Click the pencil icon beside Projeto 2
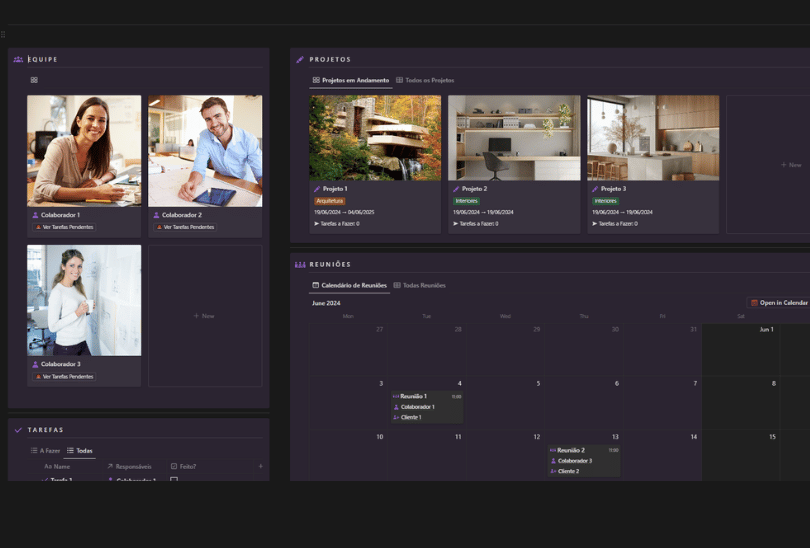Image resolution: width=810 pixels, height=548 pixels. click(x=456, y=189)
